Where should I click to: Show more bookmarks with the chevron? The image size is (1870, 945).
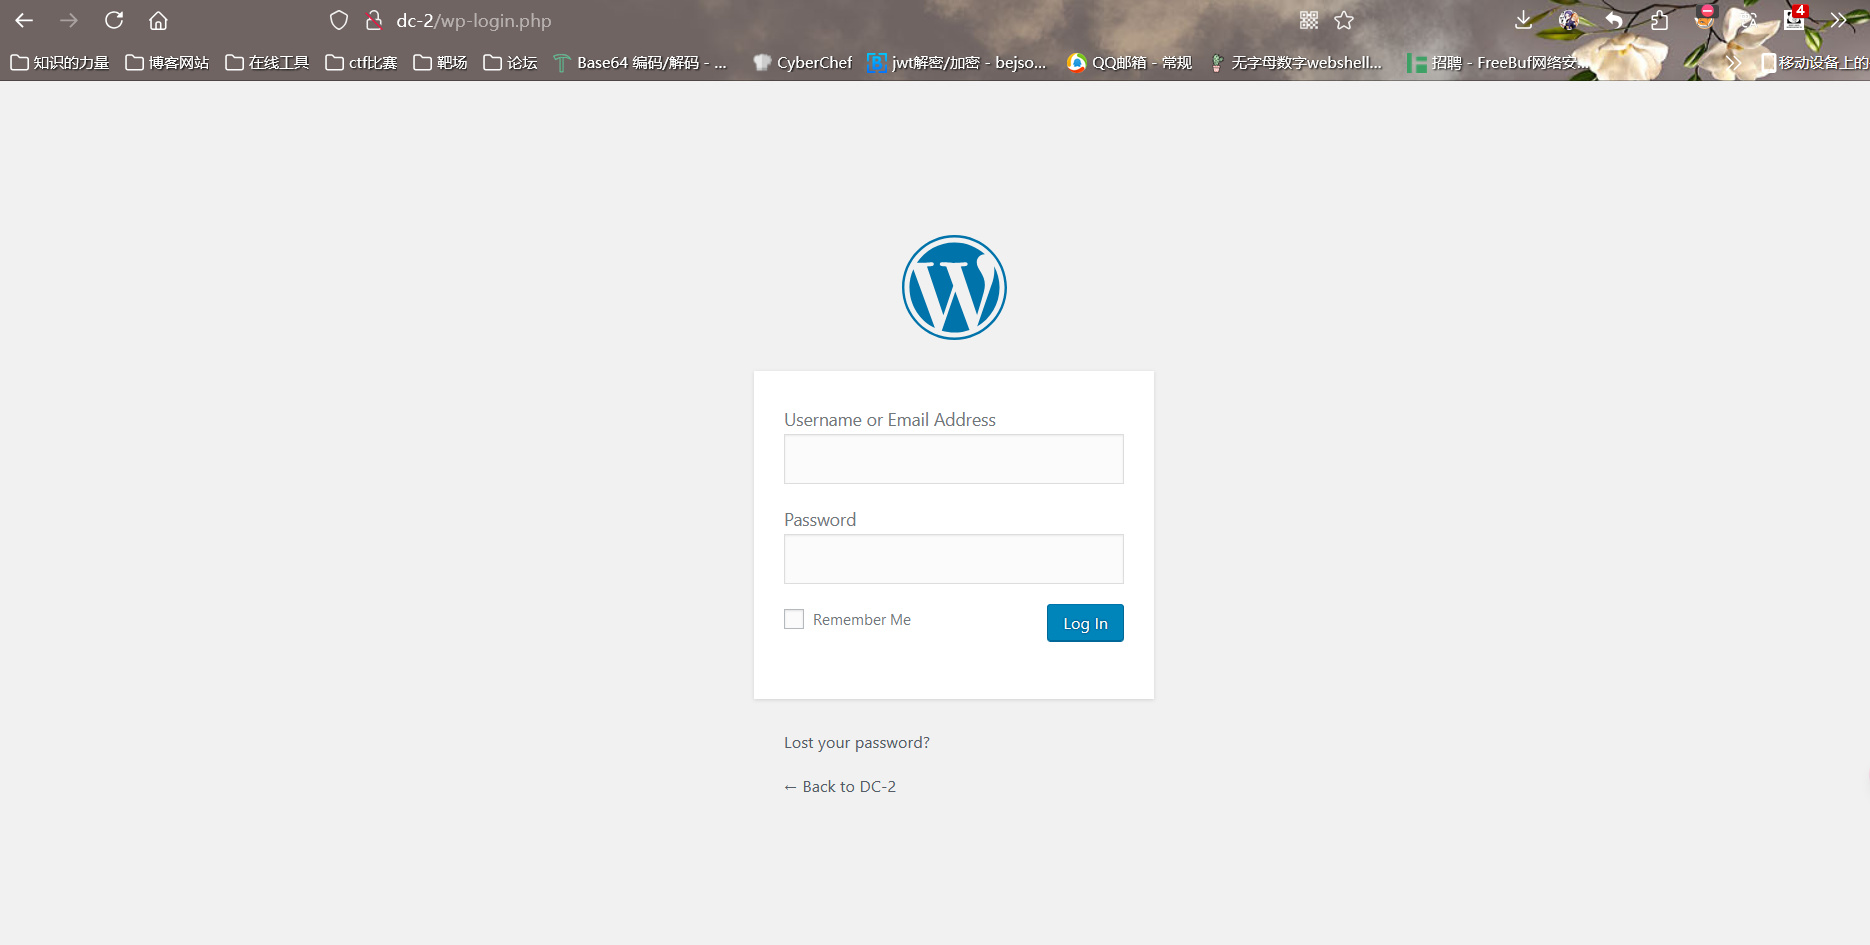click(x=1733, y=63)
